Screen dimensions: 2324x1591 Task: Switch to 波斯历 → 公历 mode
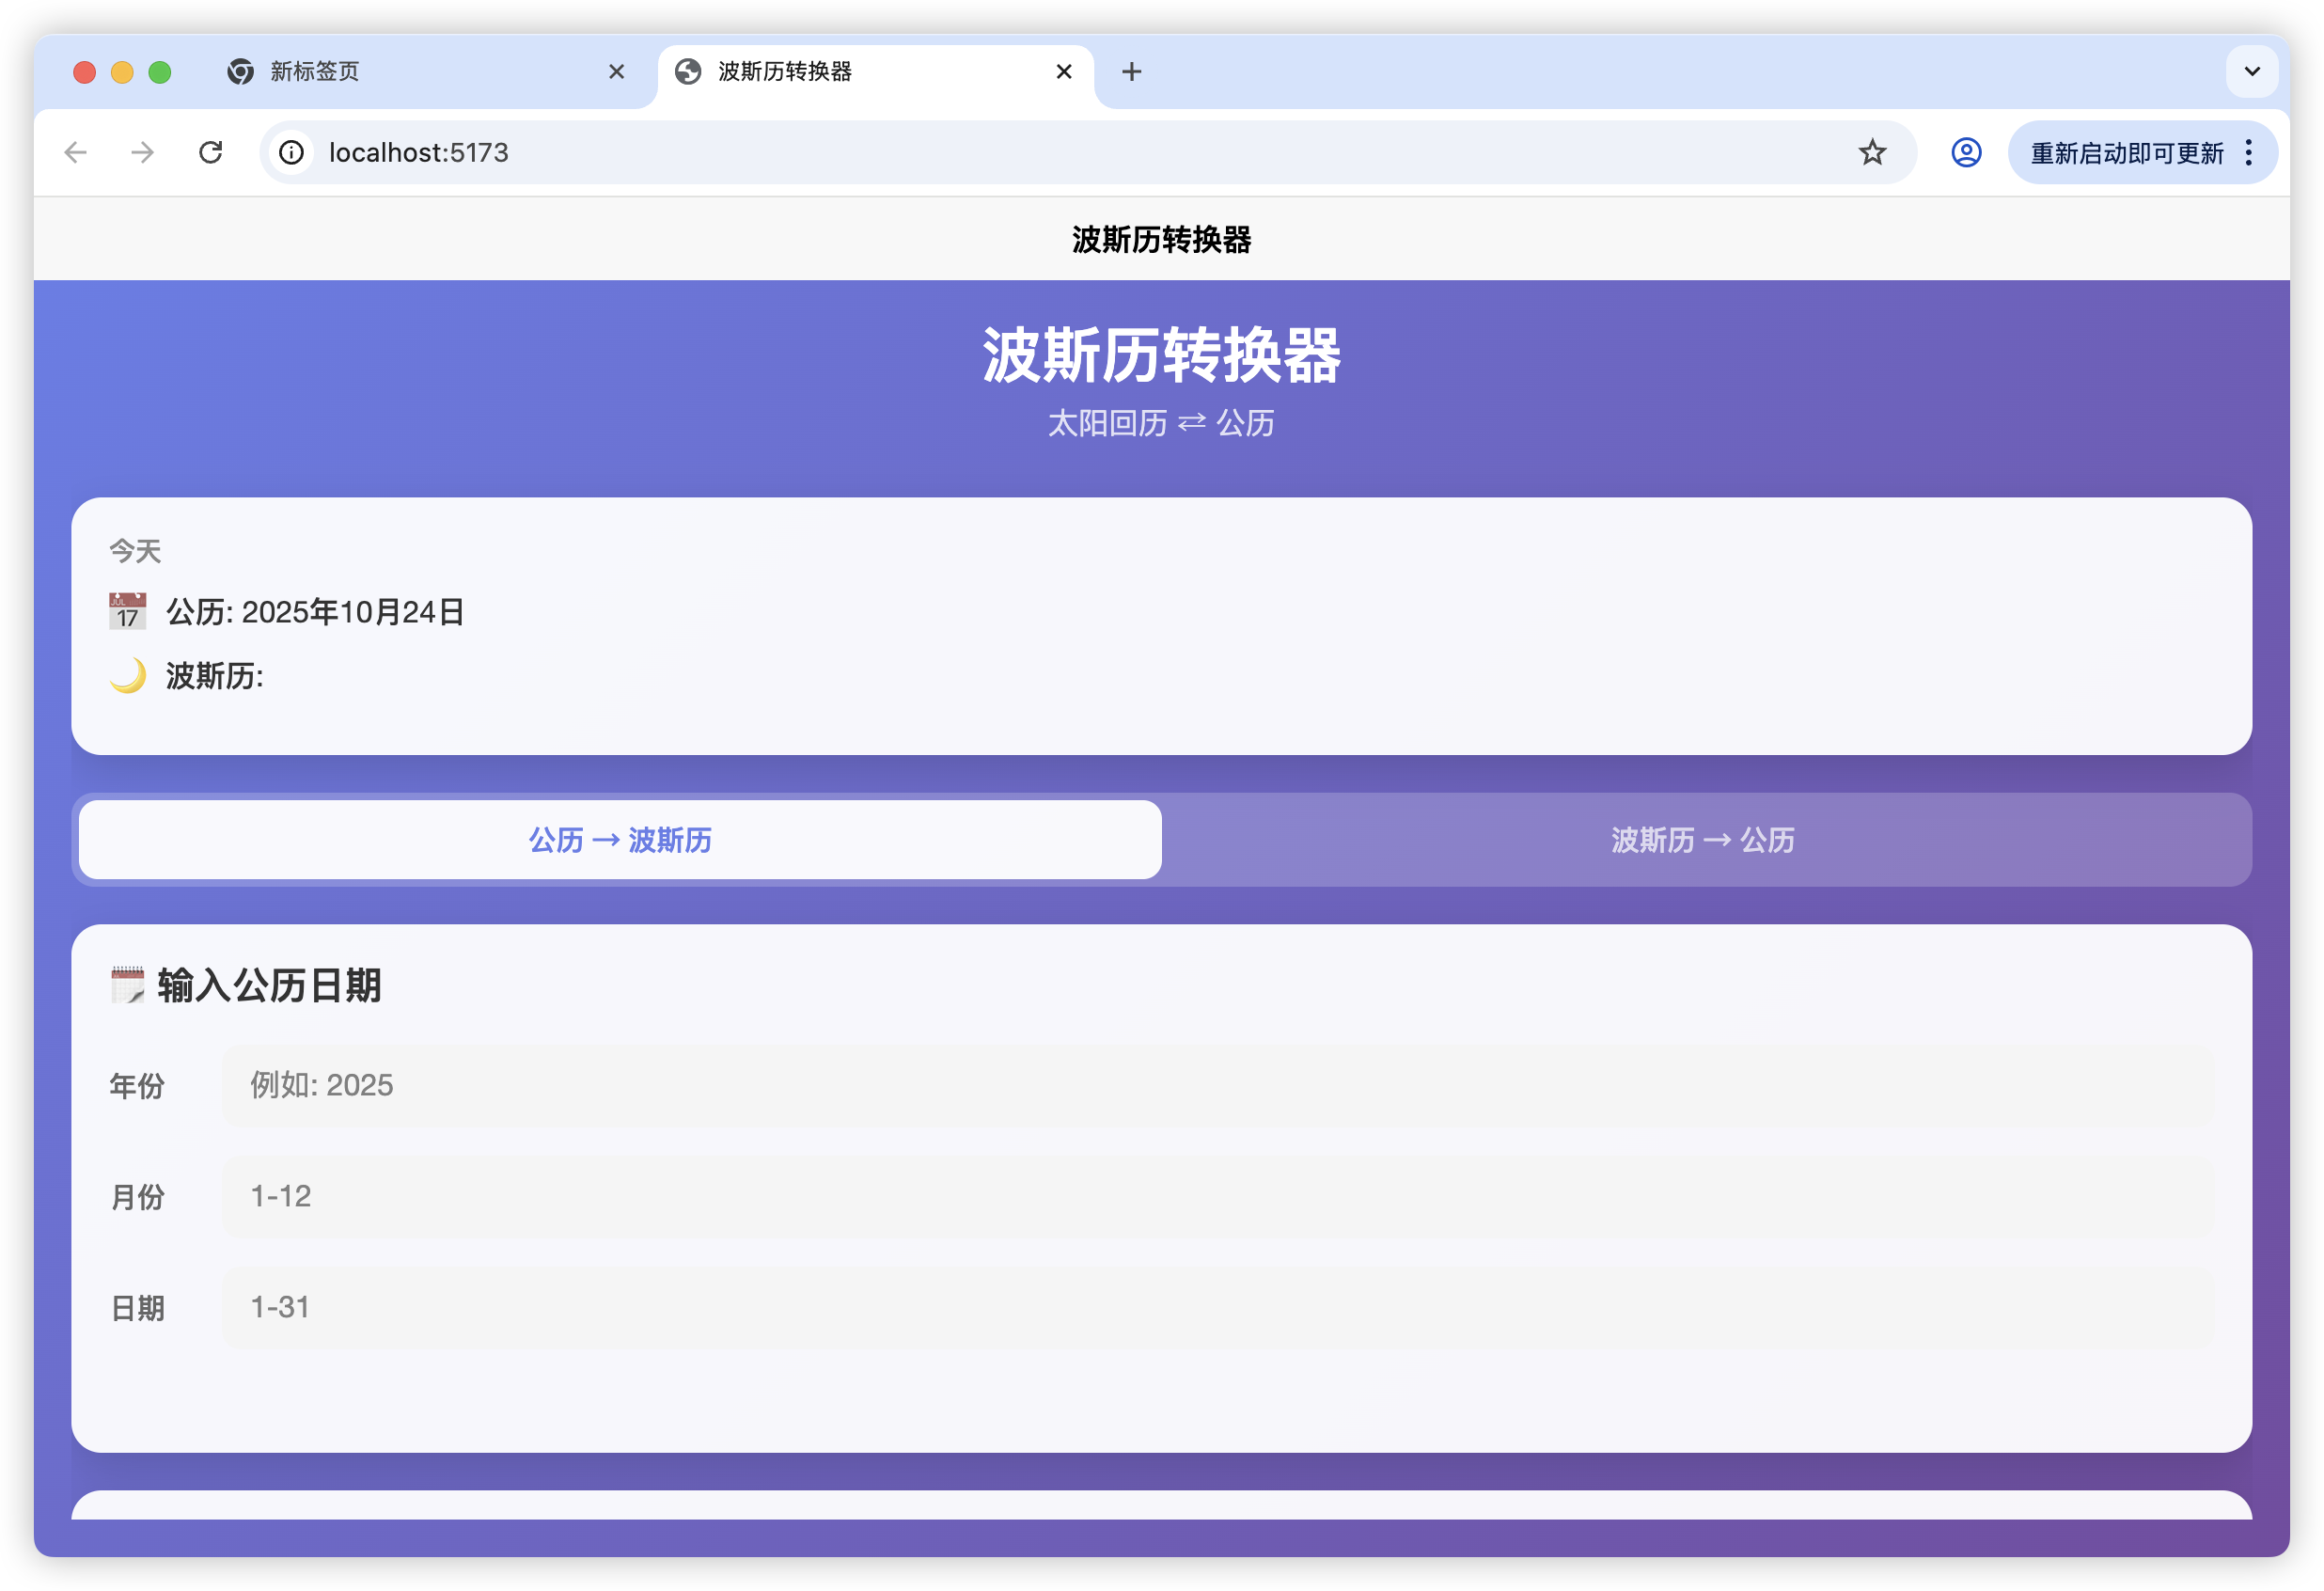1702,840
